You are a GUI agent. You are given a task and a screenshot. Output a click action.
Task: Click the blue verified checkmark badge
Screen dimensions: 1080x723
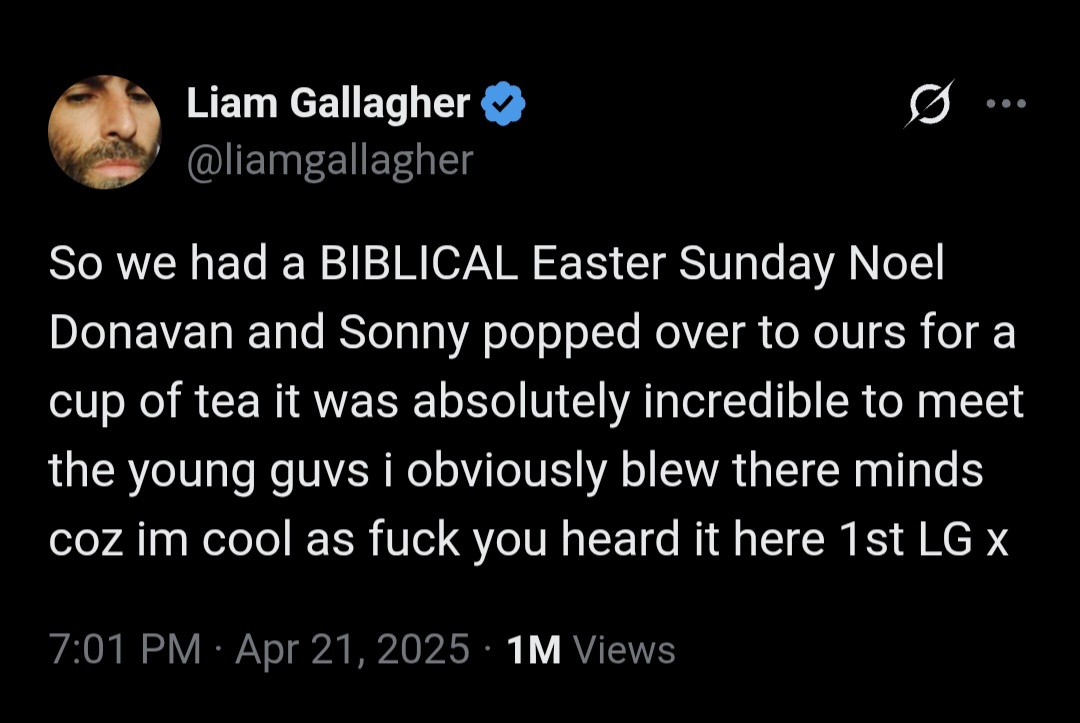coord(503,103)
